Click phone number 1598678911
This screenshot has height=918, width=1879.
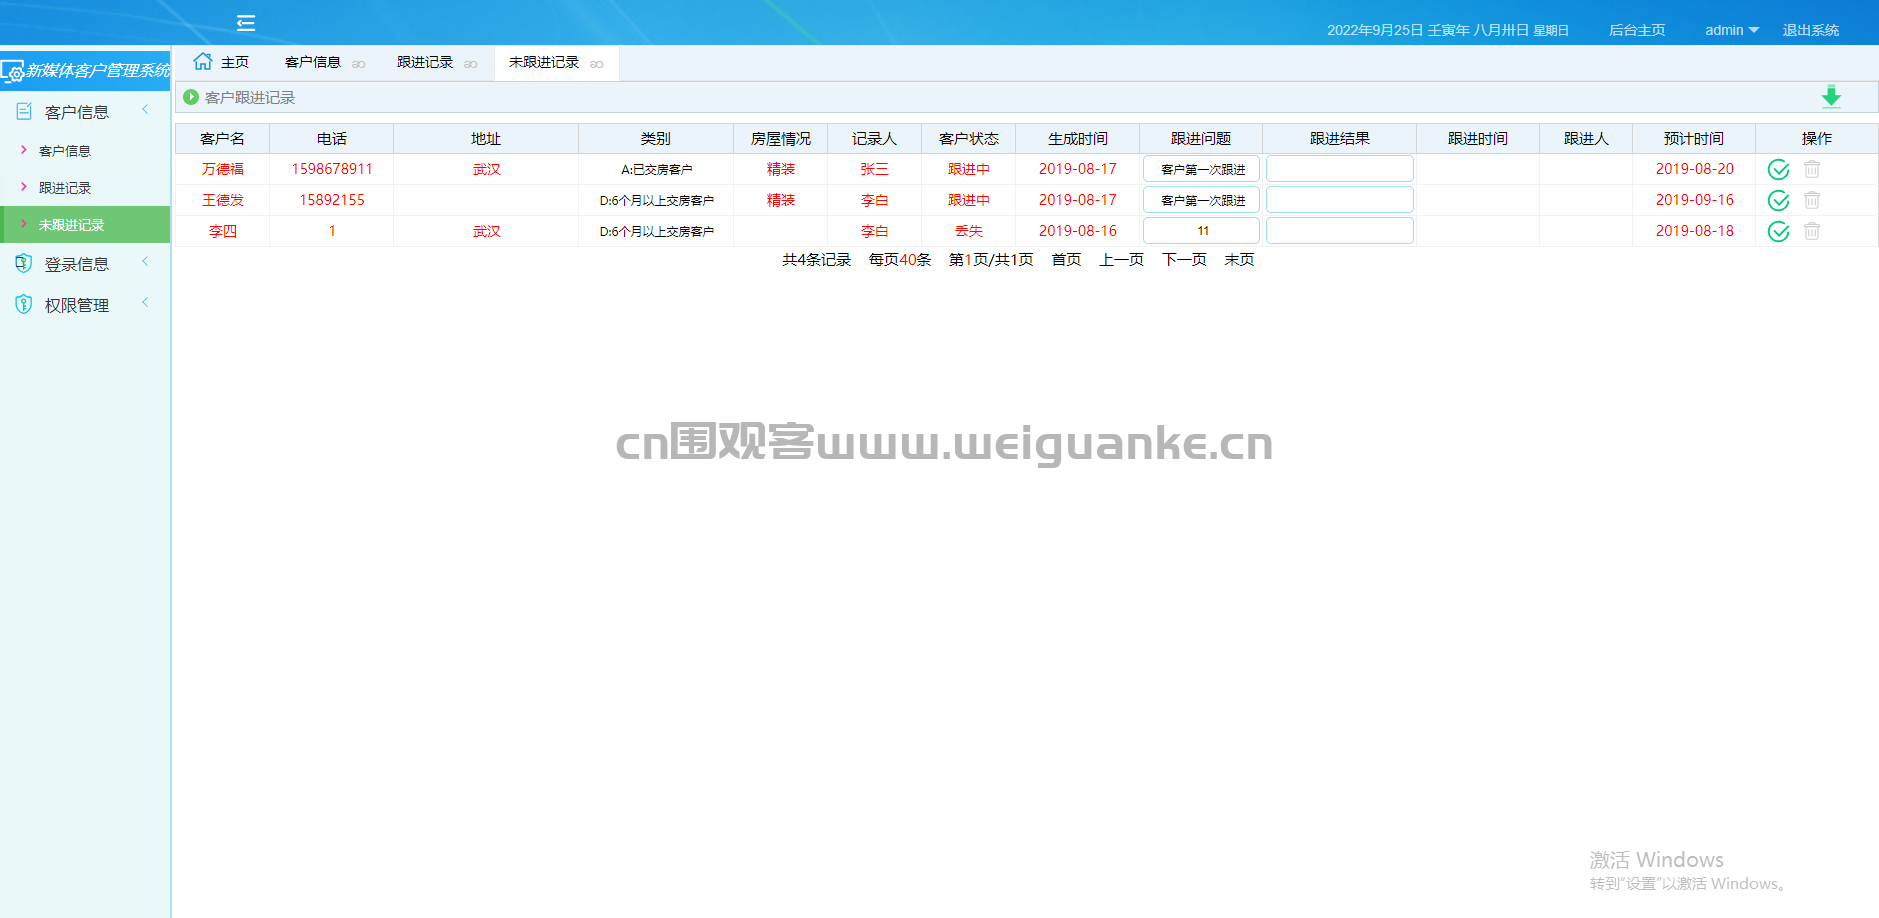(x=332, y=170)
